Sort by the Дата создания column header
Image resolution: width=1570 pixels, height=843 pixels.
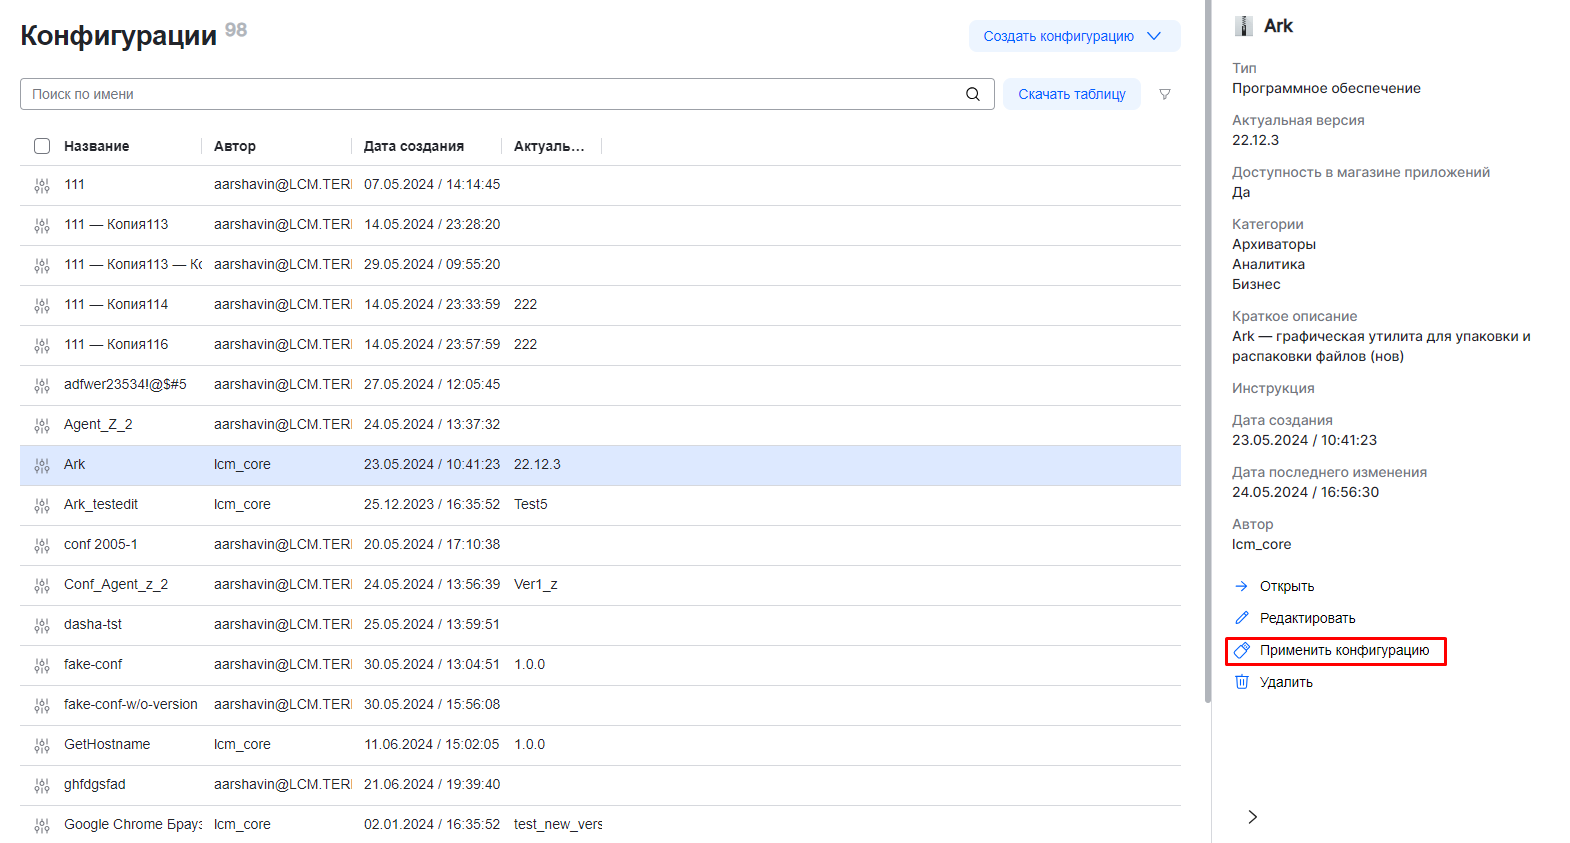point(414,146)
